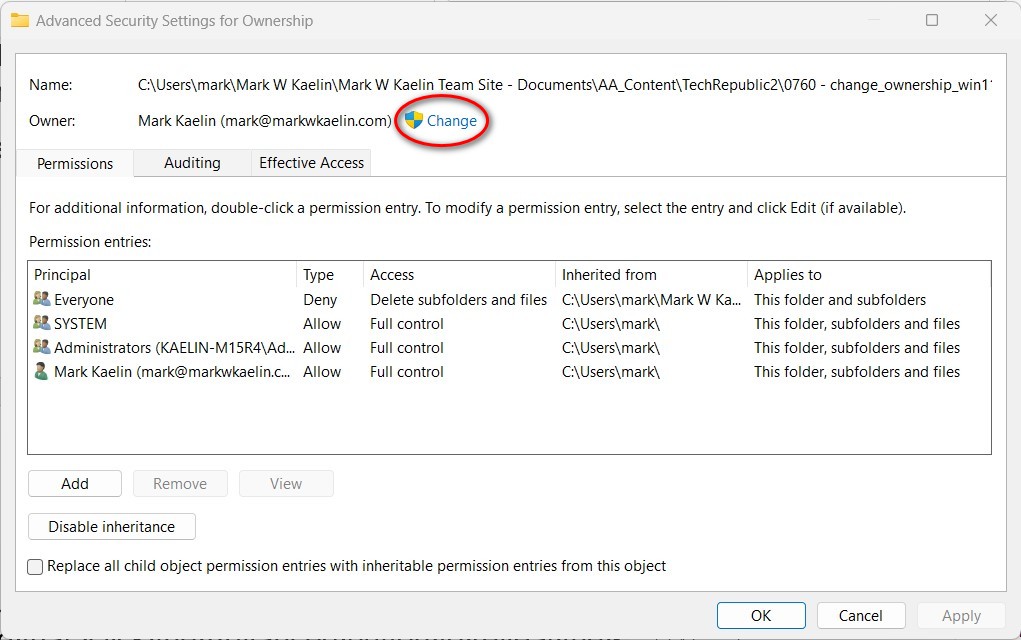
Task: Click the View button for selected entry
Action: [x=286, y=483]
